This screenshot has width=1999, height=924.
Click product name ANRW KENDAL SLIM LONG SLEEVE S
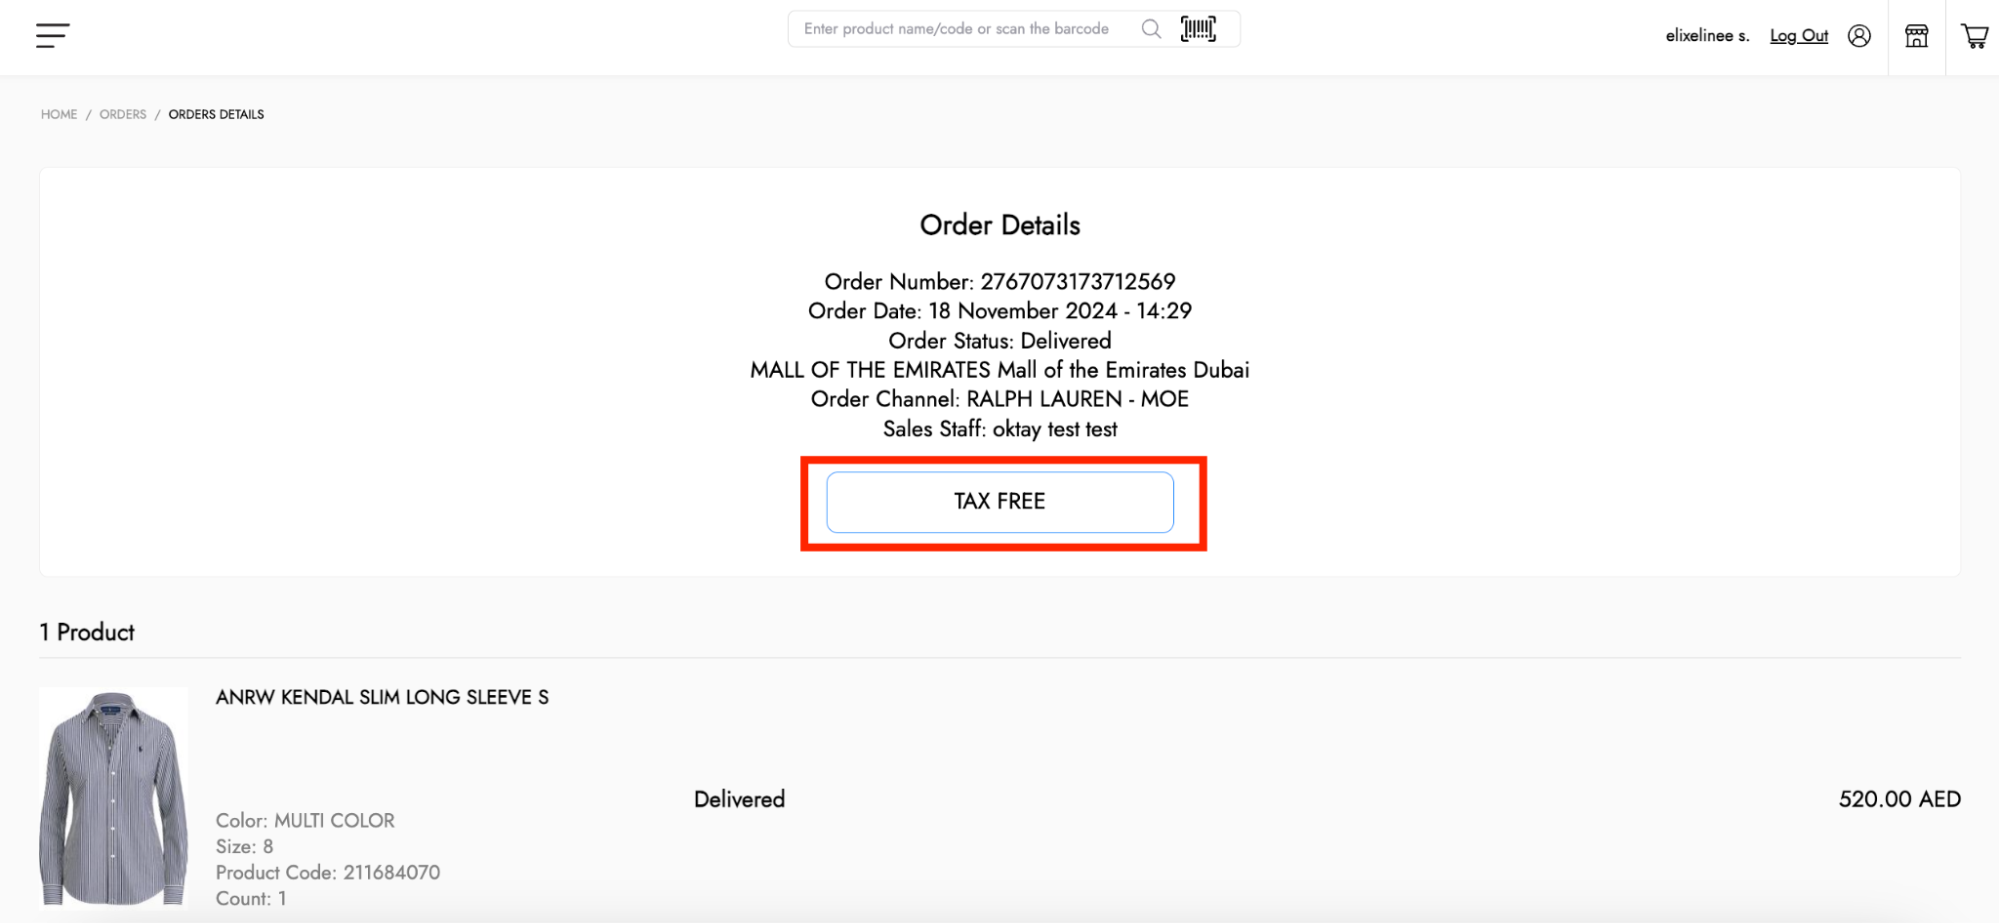pos(382,697)
